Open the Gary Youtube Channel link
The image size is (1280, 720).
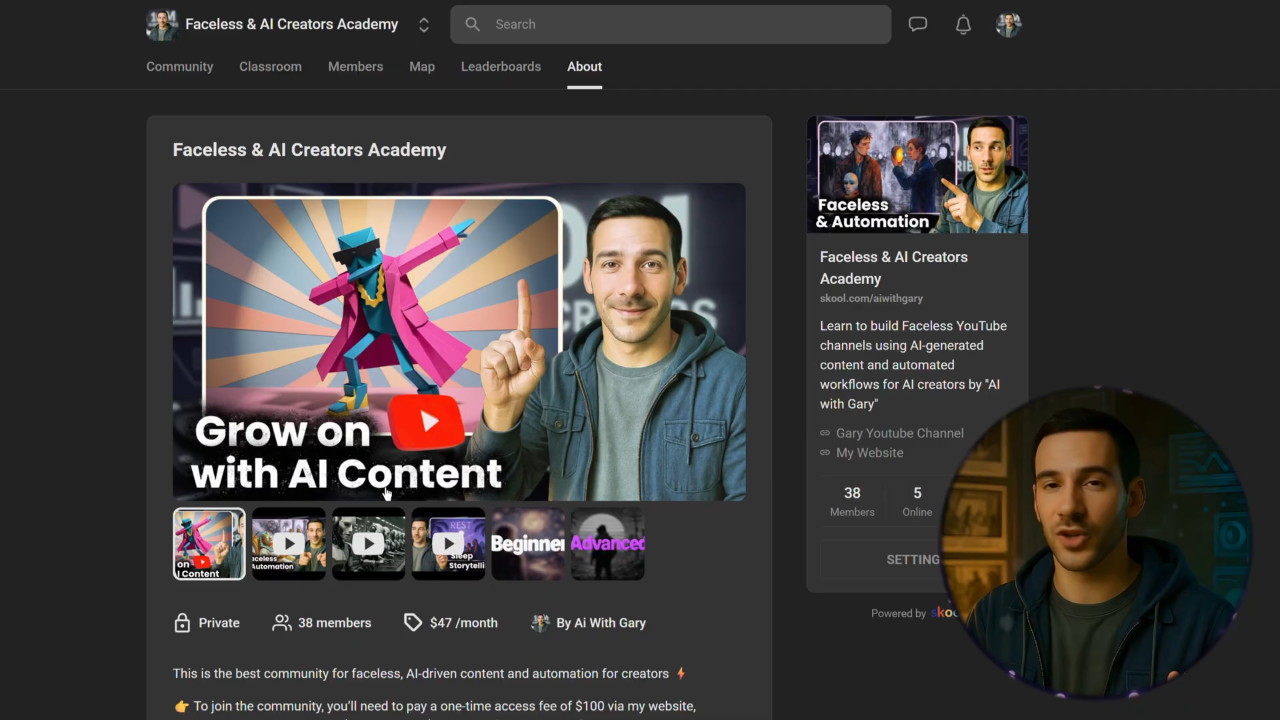tap(900, 433)
